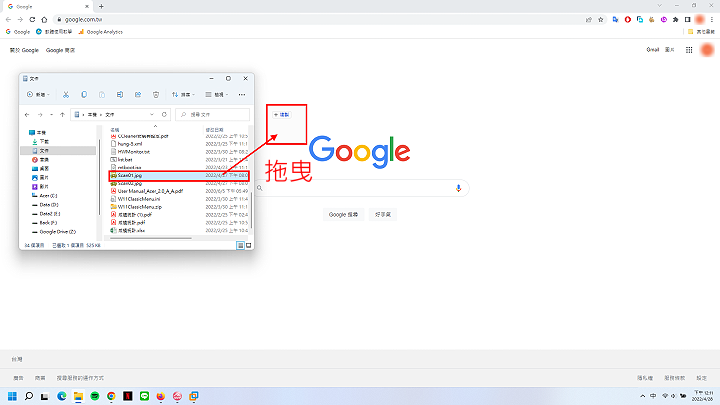Open Chrome three-dot menu
This screenshot has width=720, height=405.
click(x=712, y=20)
